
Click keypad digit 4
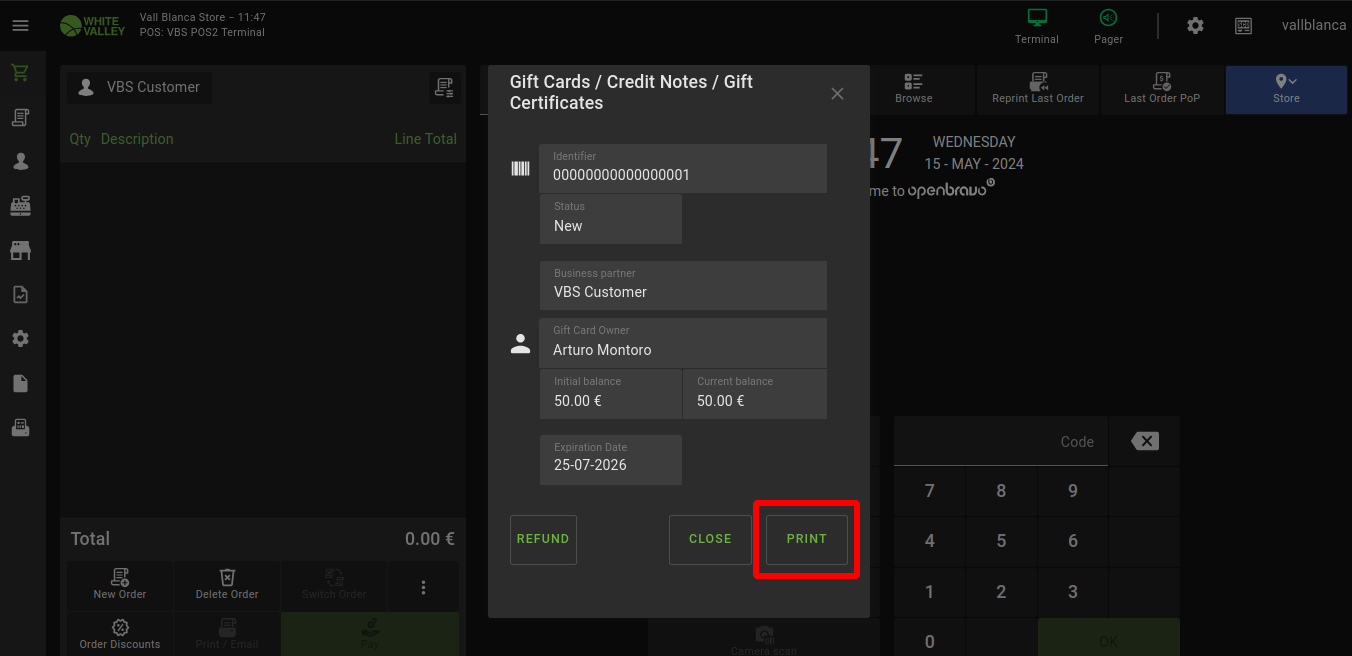(x=930, y=541)
